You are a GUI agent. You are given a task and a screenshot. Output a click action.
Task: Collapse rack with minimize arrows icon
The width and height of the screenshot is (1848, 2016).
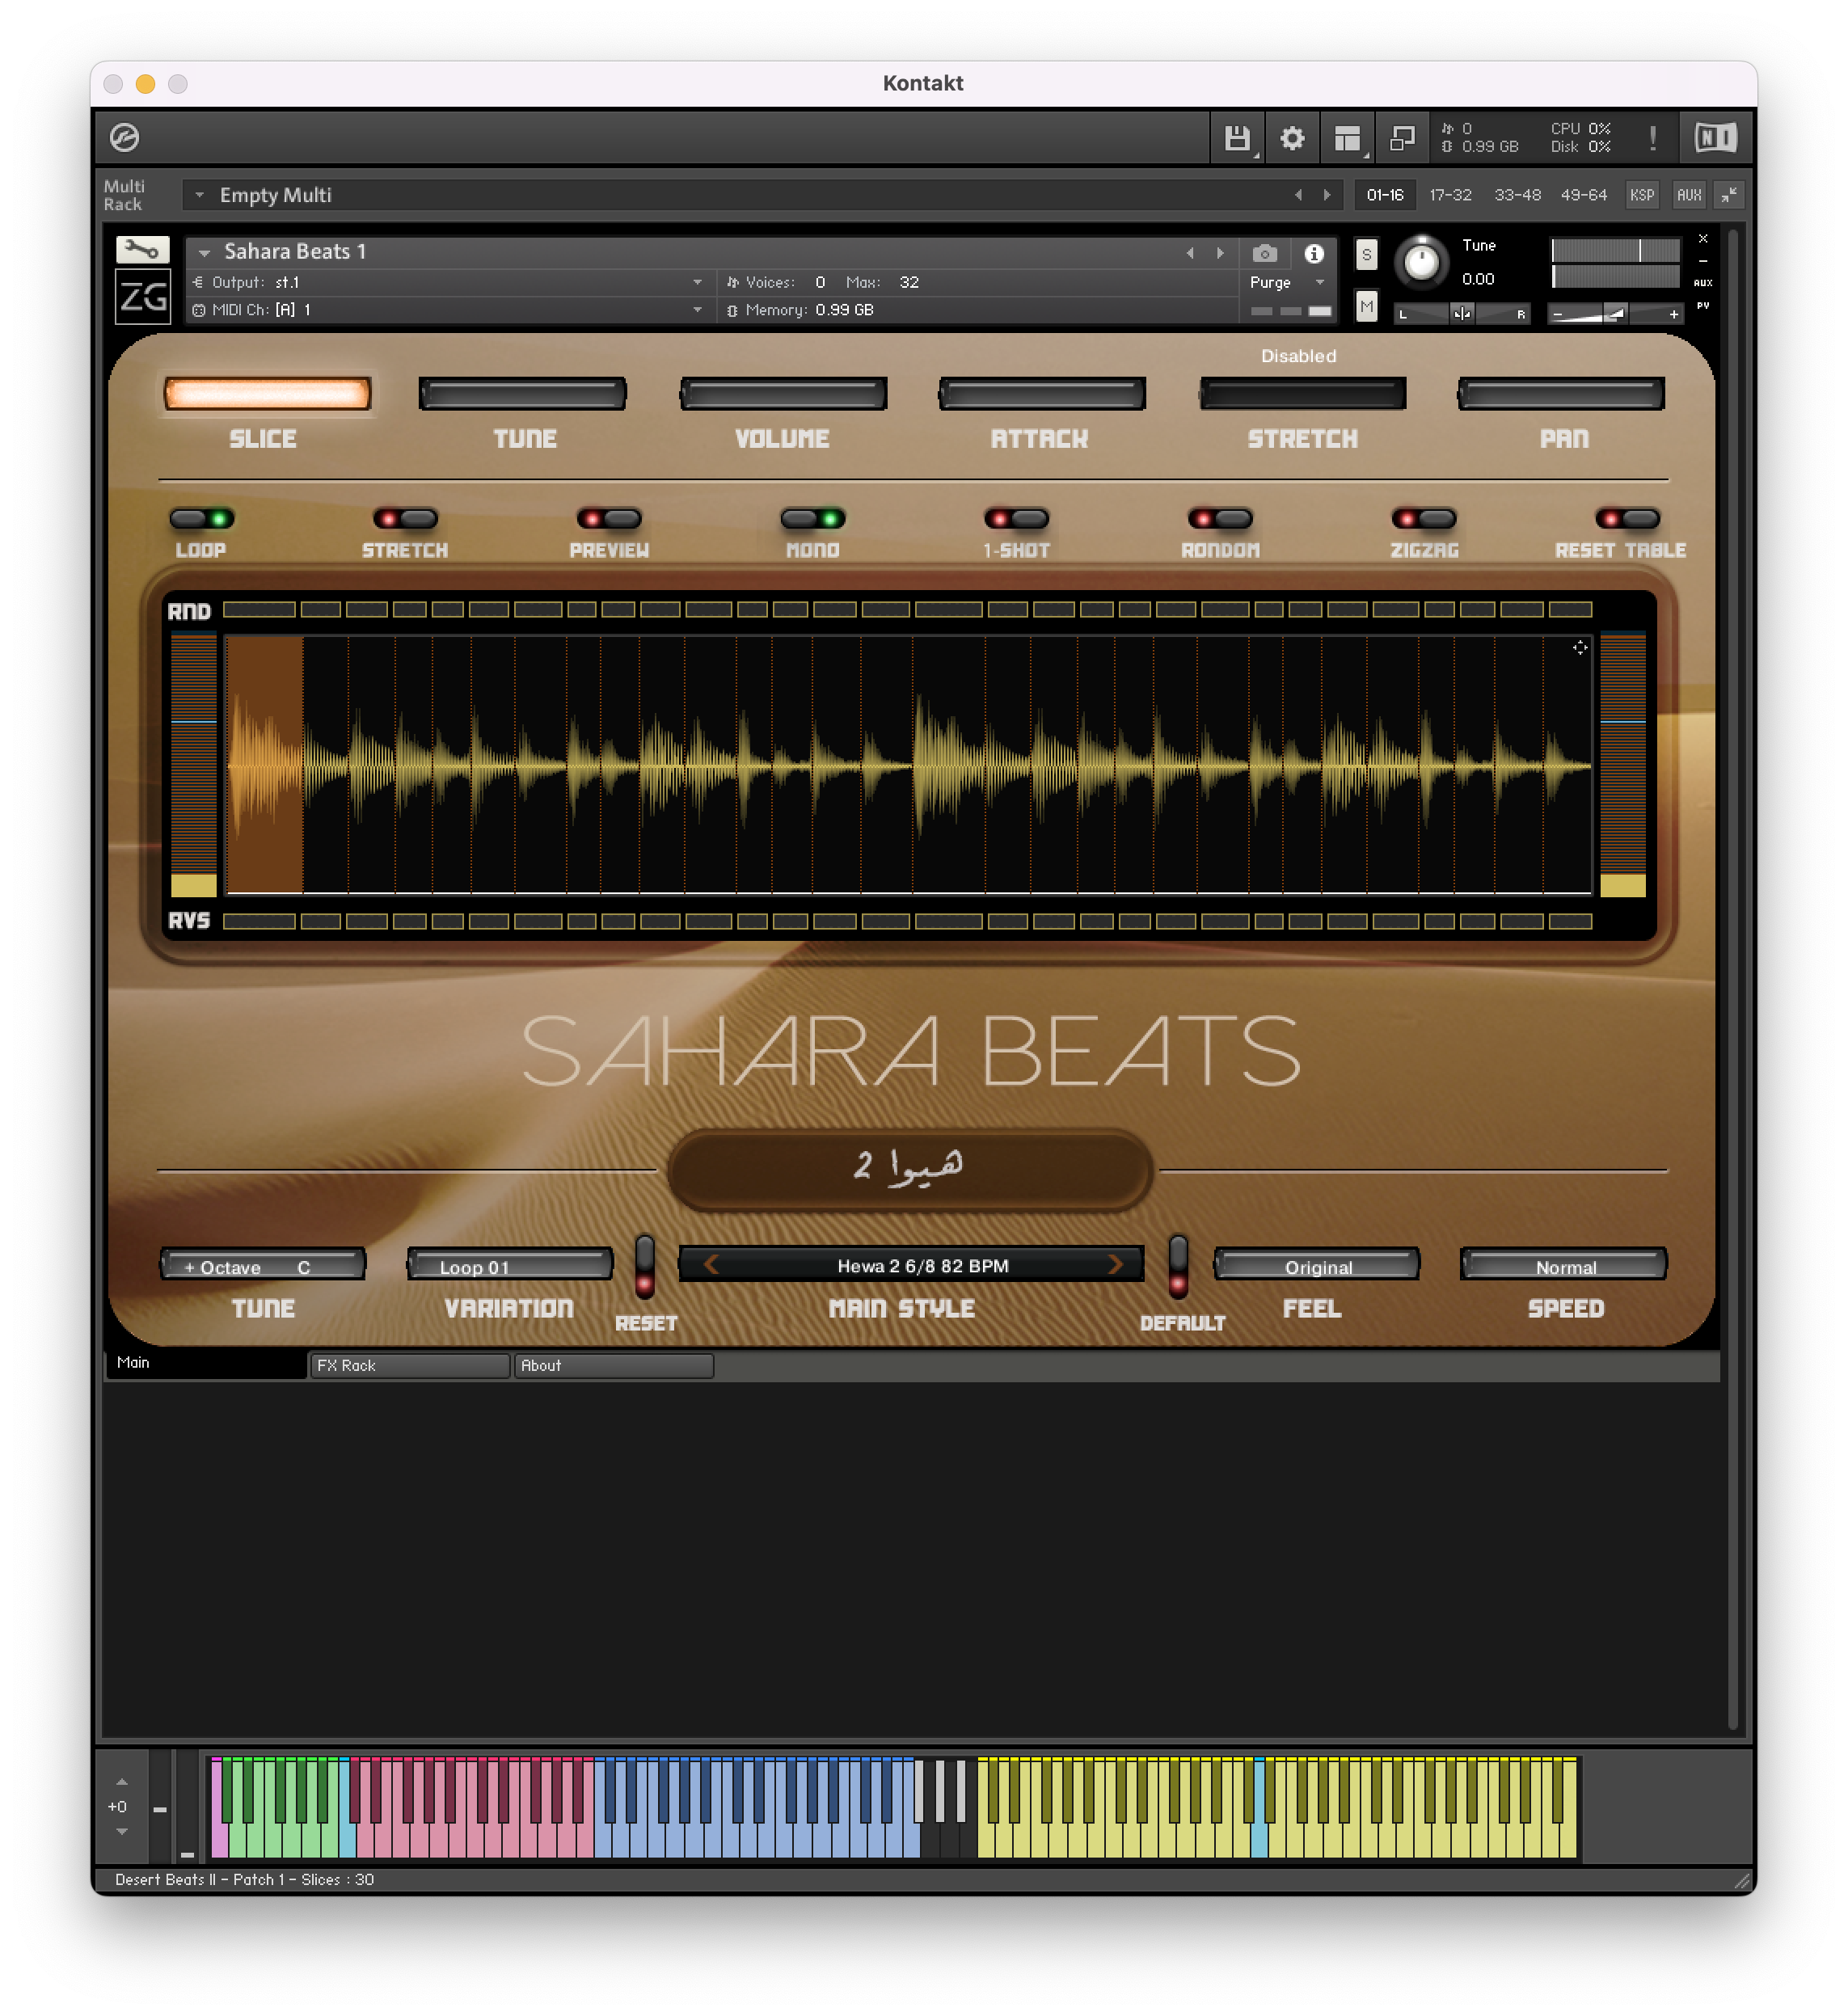[1729, 195]
